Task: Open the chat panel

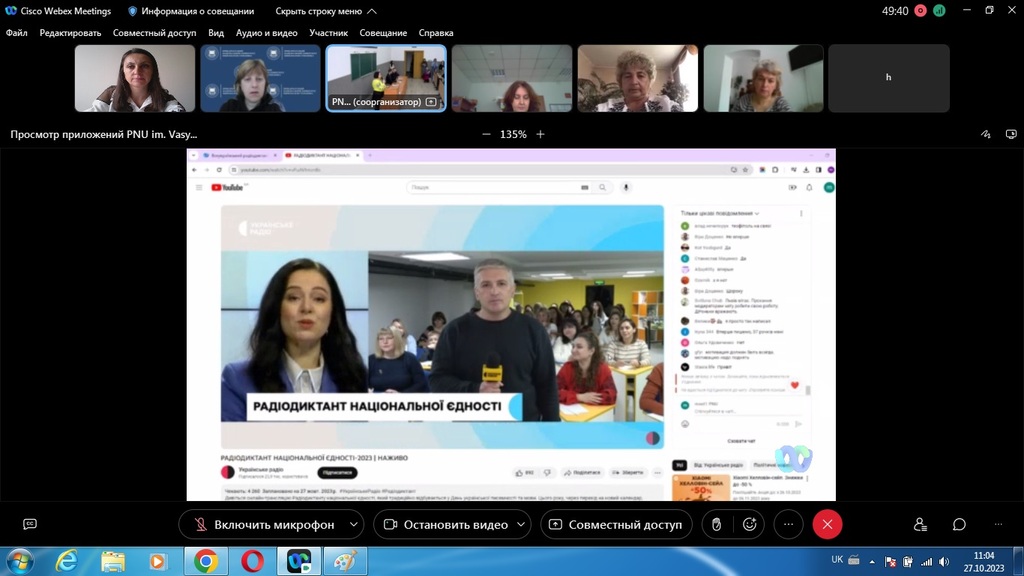Action: point(959,524)
